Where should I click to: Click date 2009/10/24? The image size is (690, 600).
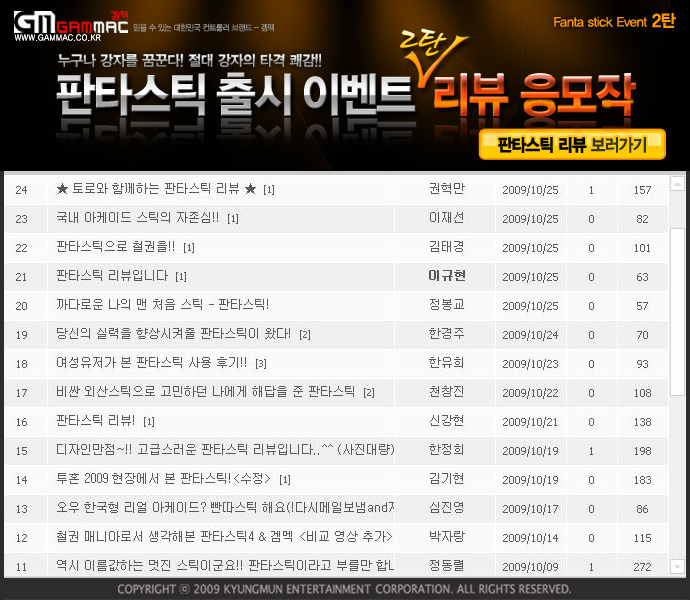530,335
